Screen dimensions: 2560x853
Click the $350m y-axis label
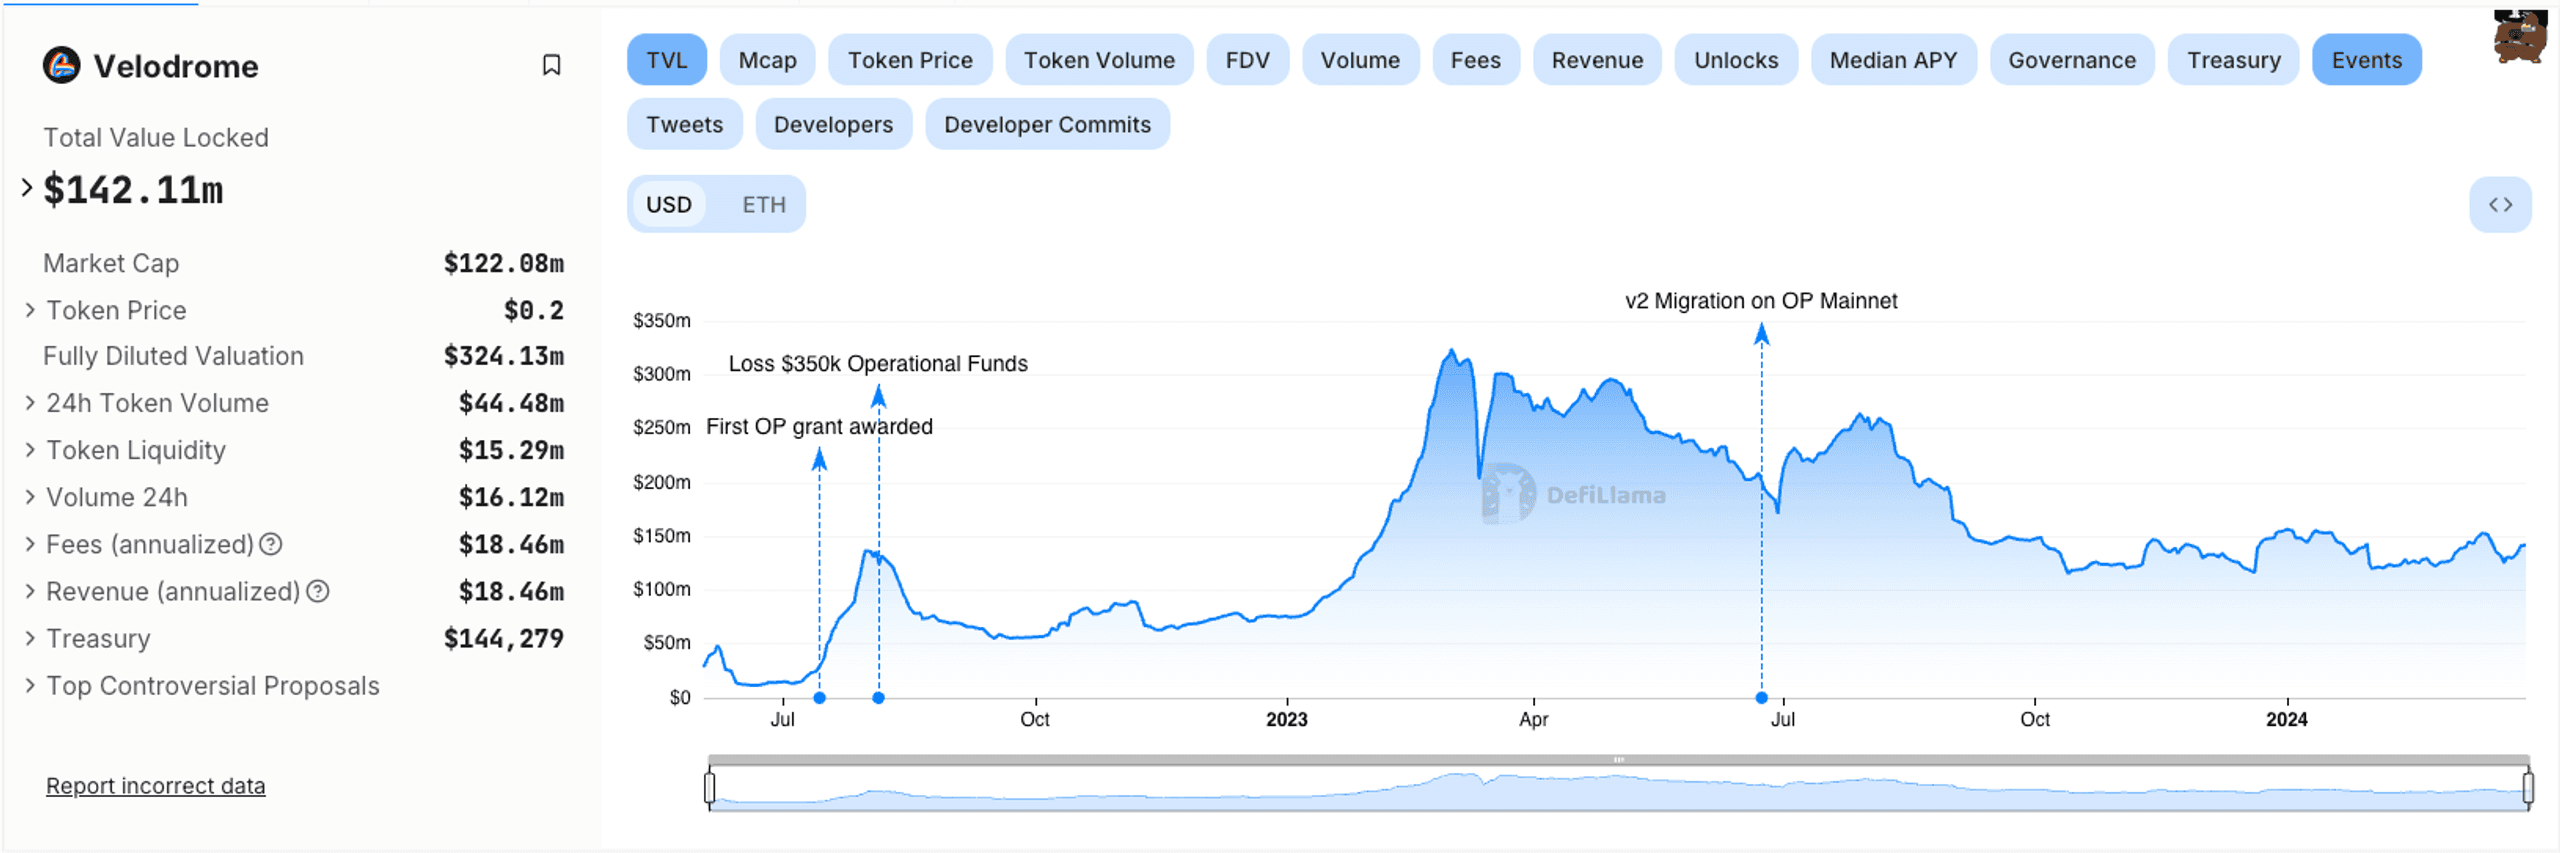[662, 321]
